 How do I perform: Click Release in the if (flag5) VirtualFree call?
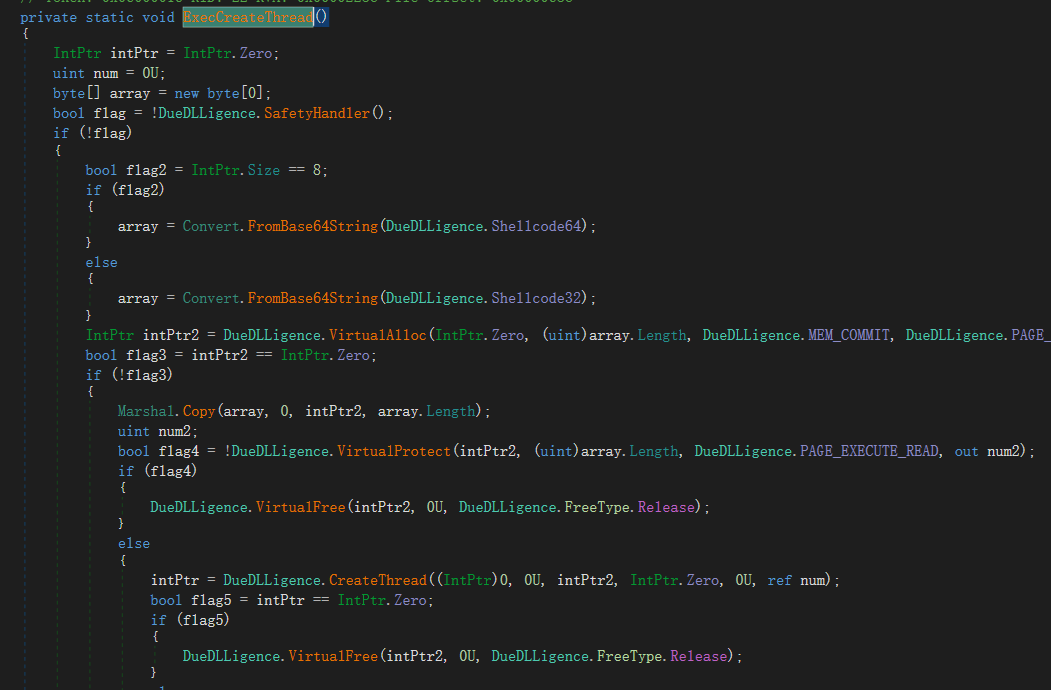(x=698, y=656)
